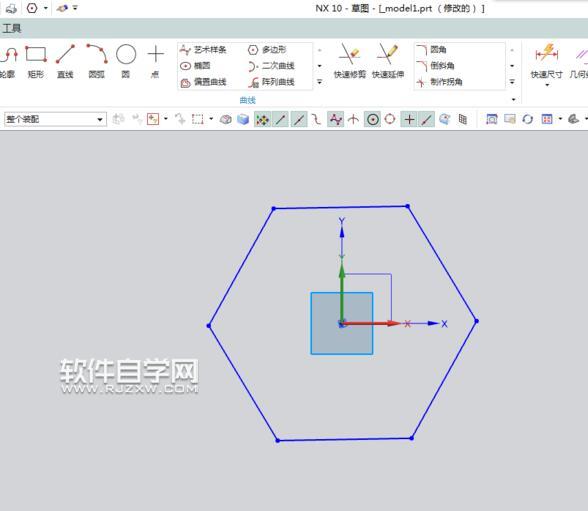The width and height of the screenshot is (588, 511).
Task: Activate Quick Trim (快速修剪) tool
Action: point(350,61)
